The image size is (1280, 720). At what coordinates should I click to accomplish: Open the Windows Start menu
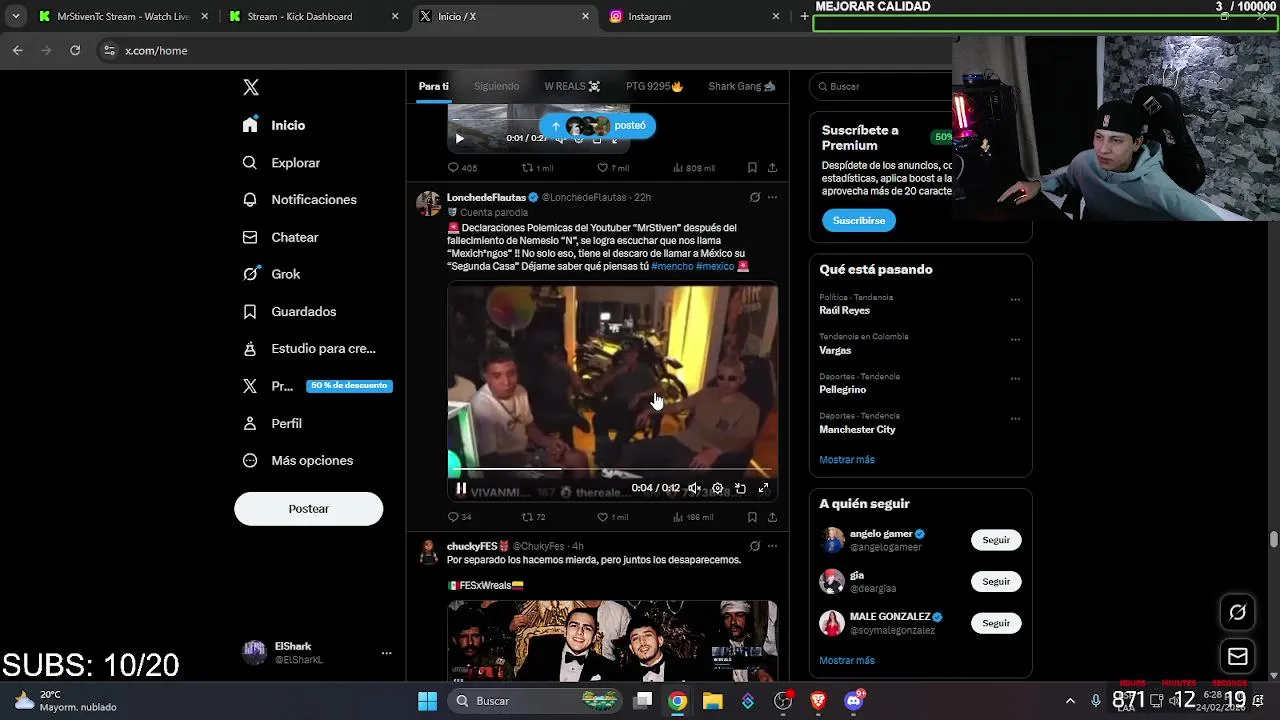(427, 701)
